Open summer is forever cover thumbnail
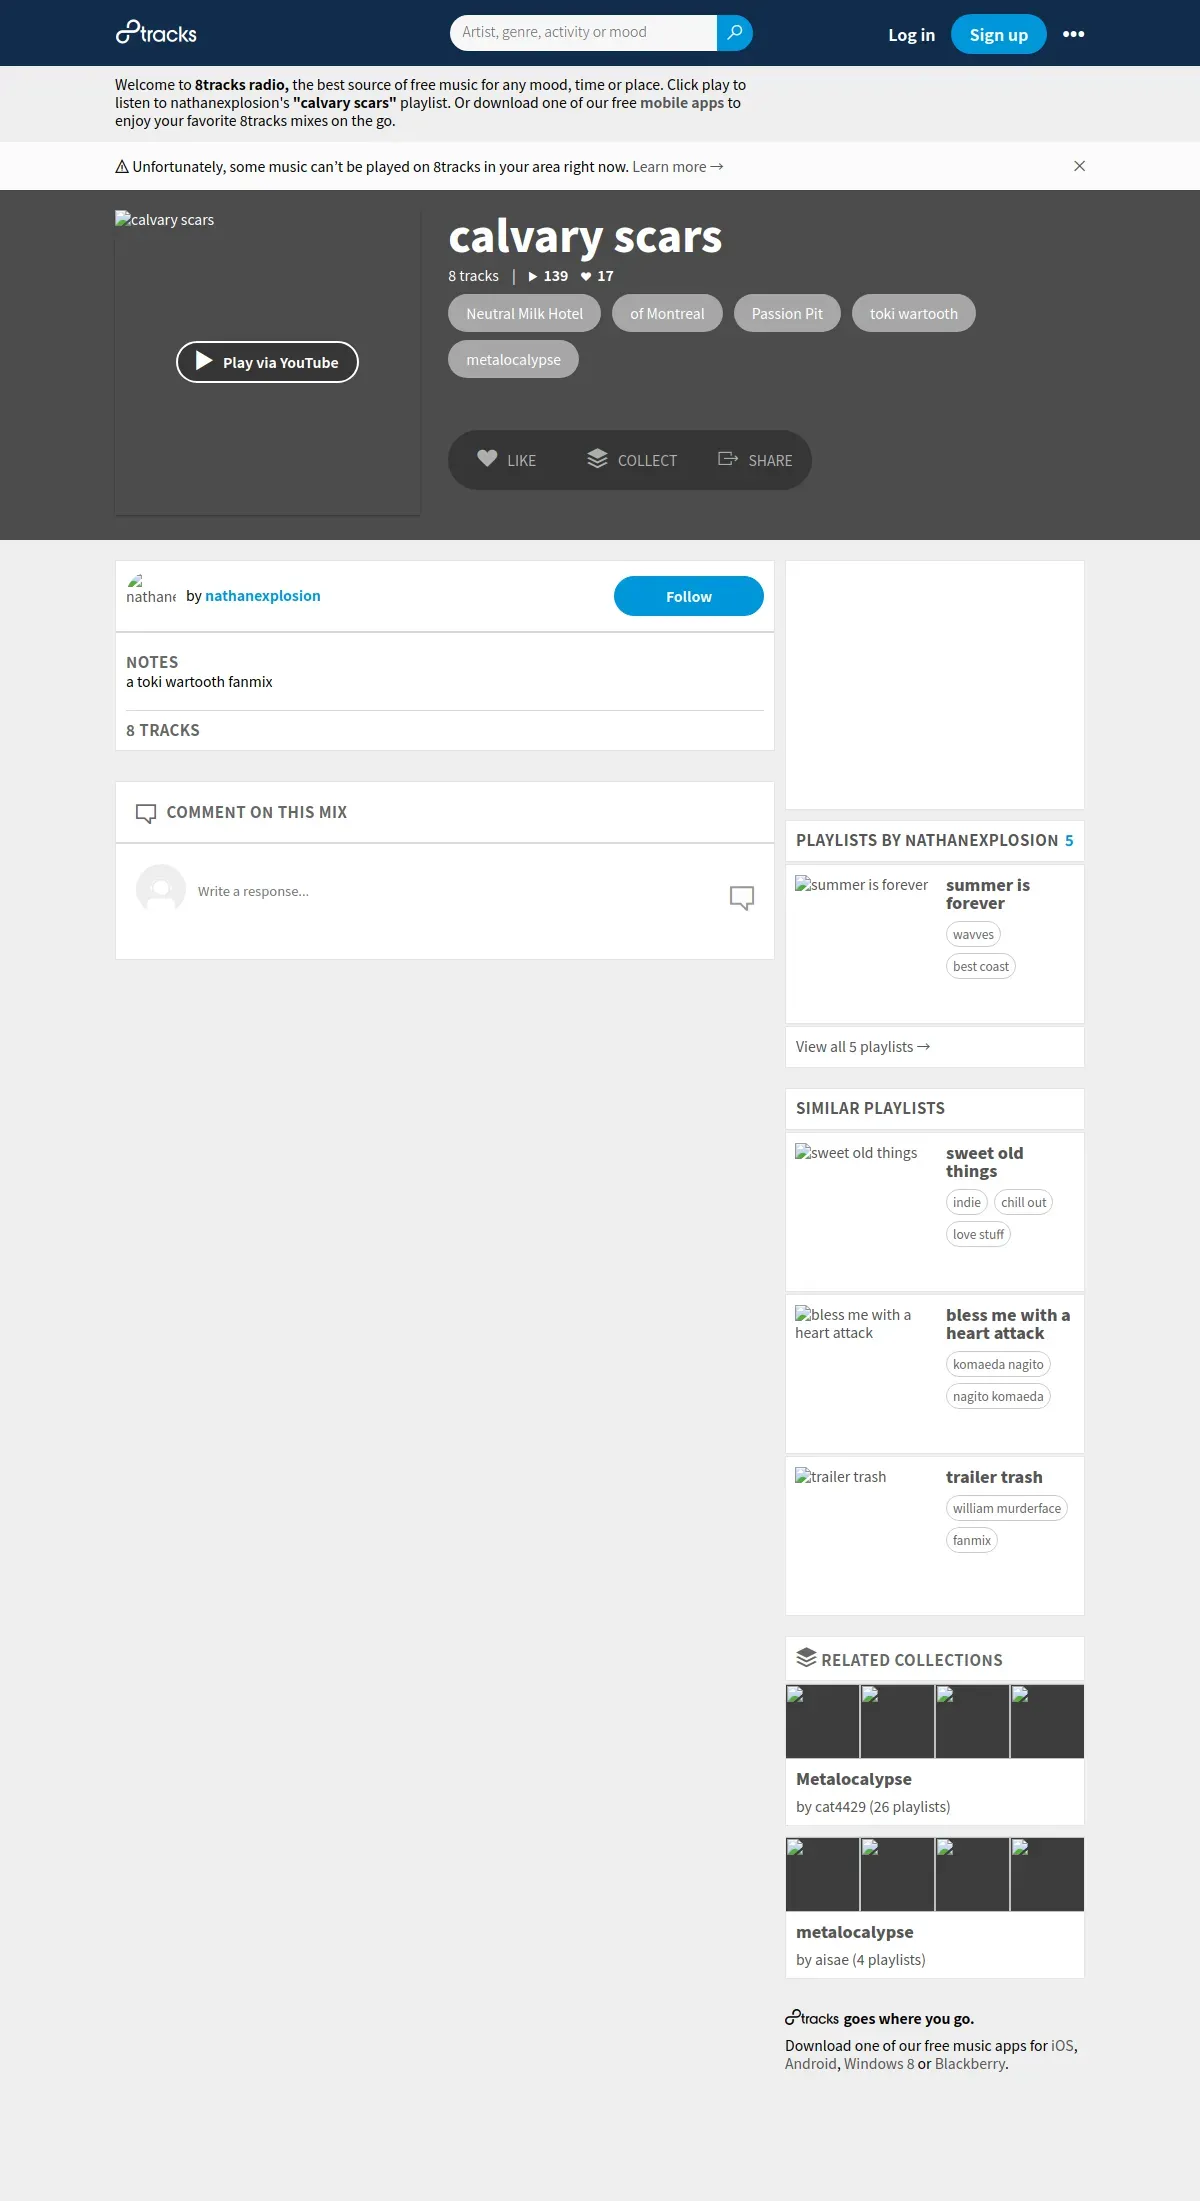 point(865,944)
